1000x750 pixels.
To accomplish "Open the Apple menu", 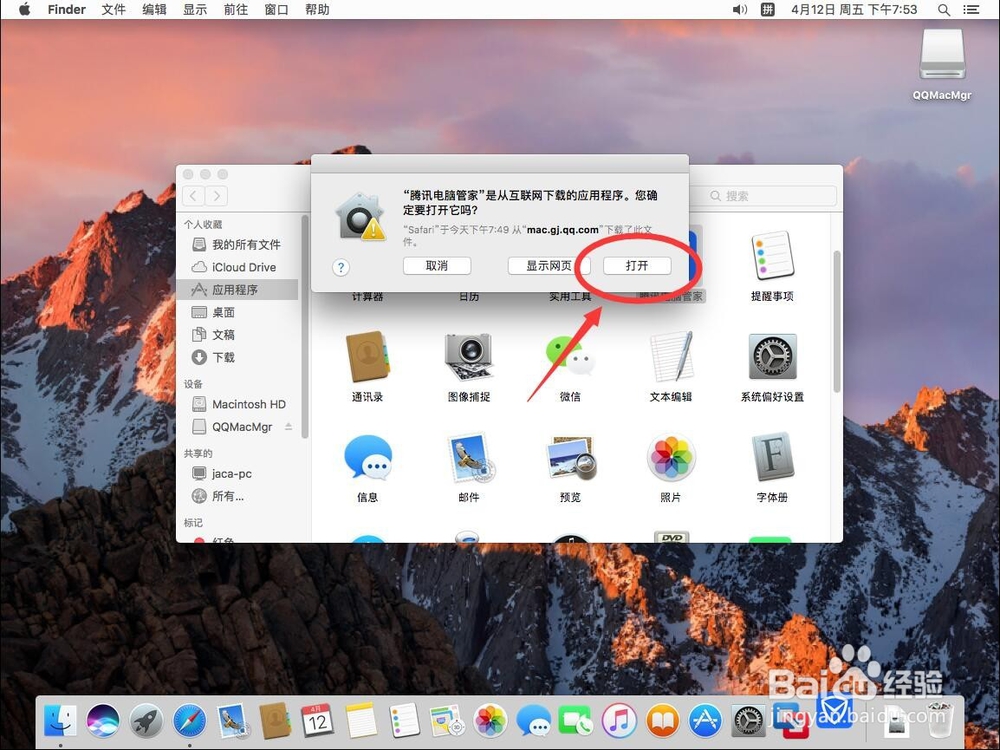I will pyautogui.click(x=24, y=10).
